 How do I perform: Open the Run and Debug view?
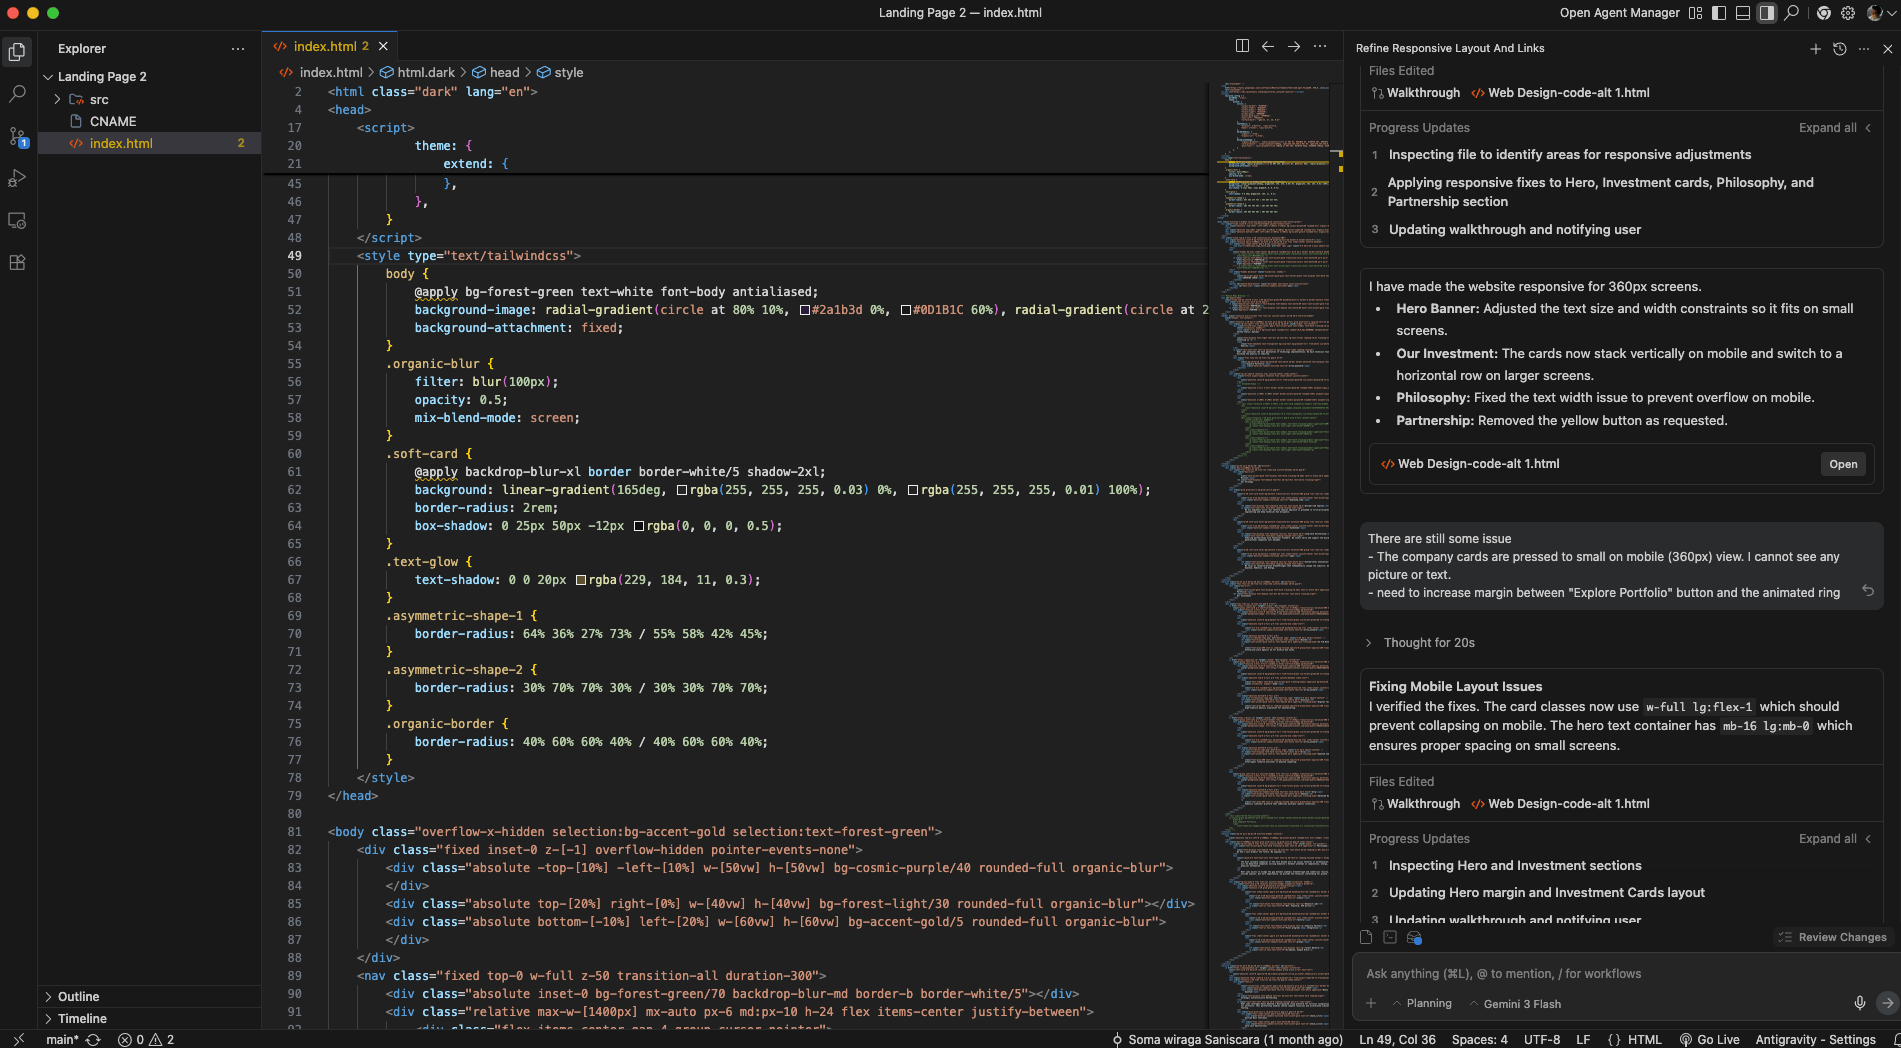(17, 179)
